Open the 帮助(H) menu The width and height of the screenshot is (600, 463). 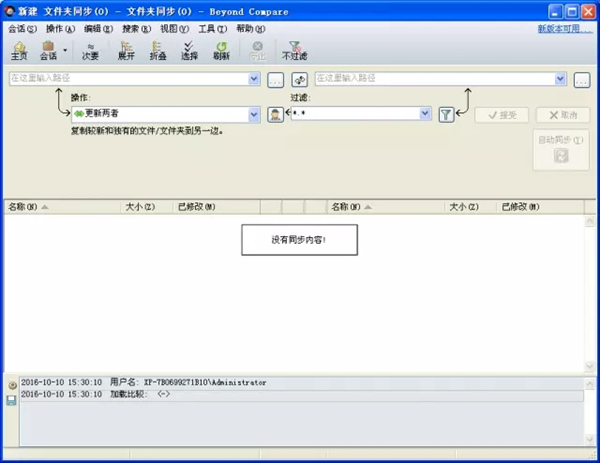click(251, 29)
